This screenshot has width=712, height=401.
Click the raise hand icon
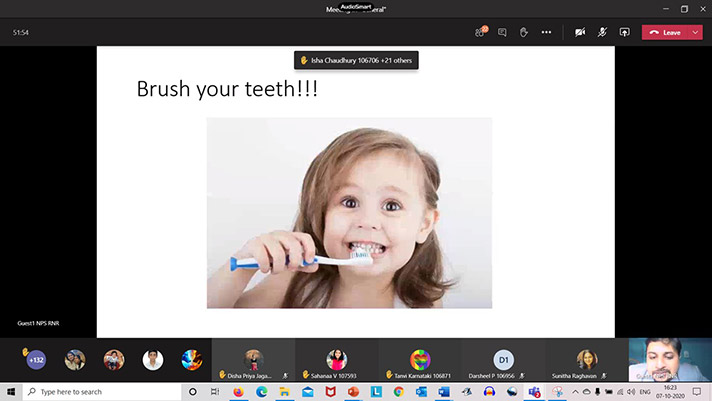point(523,32)
